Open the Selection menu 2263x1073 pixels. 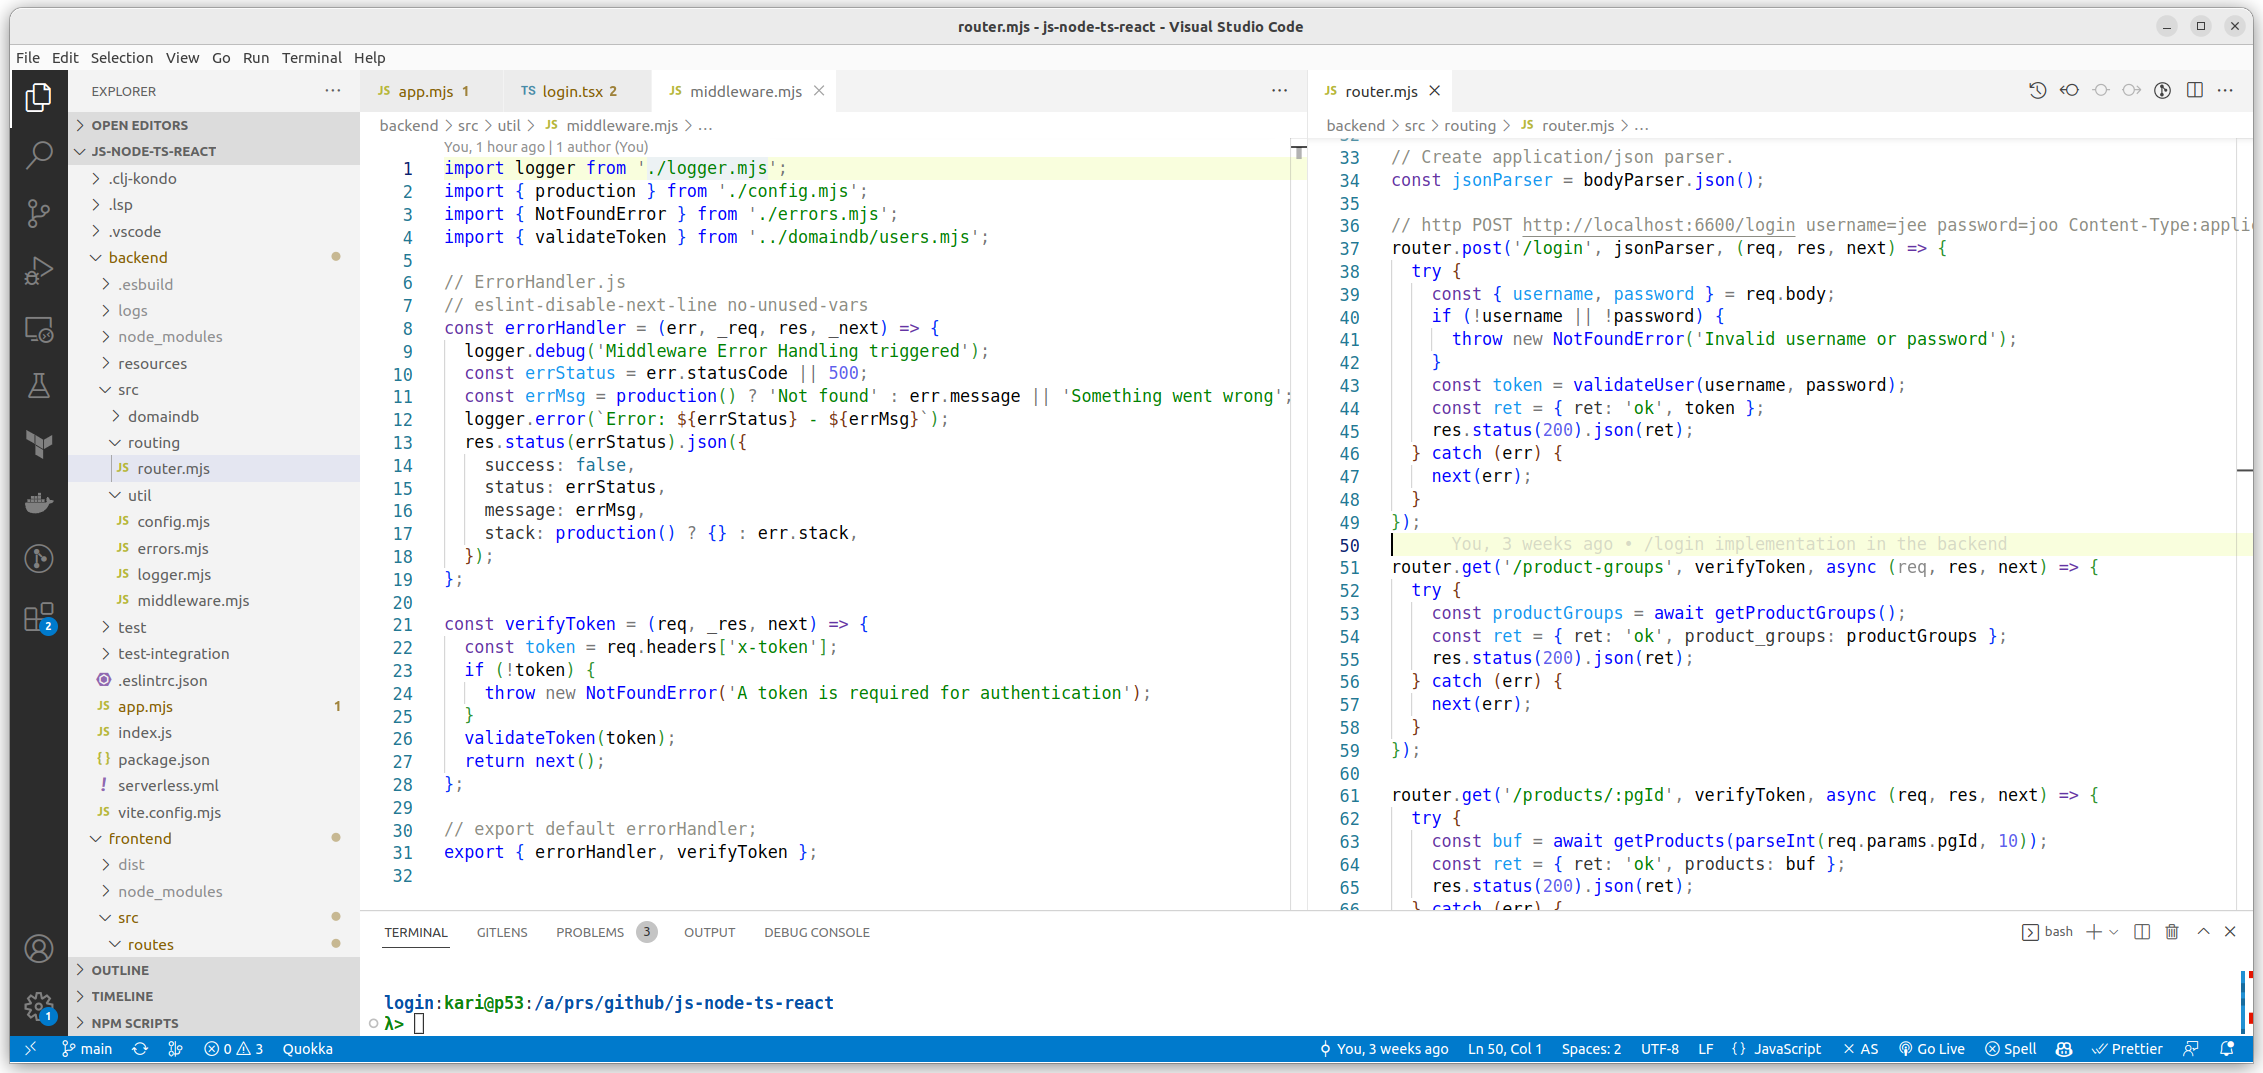click(x=122, y=58)
